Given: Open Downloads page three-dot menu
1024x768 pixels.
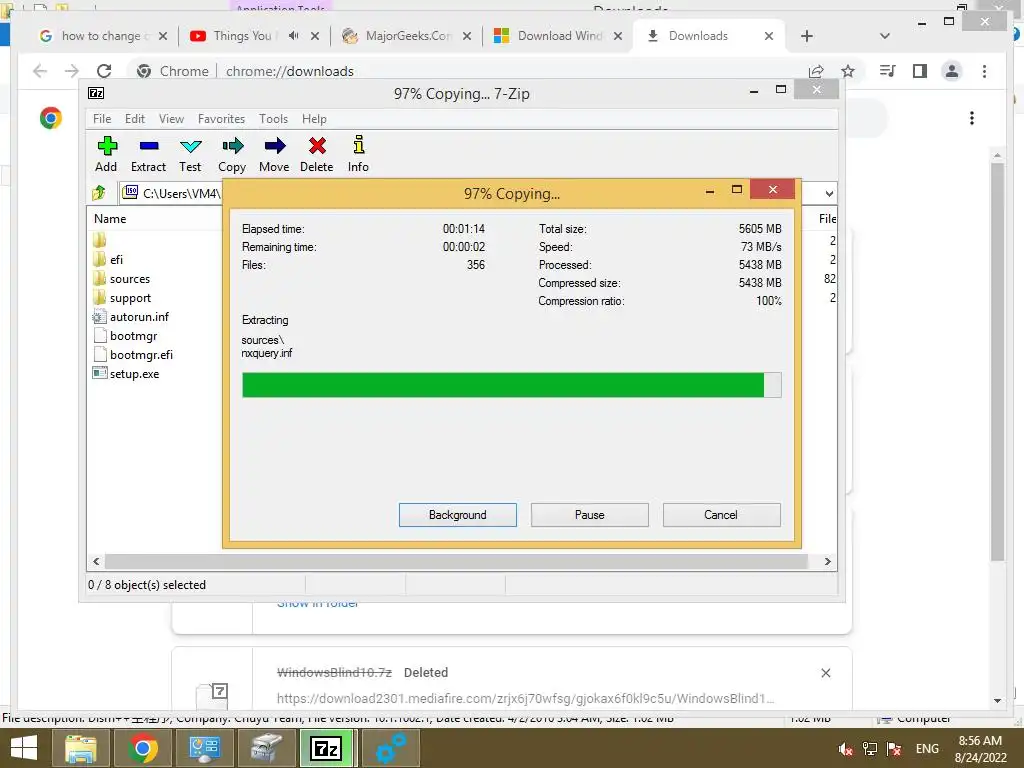Looking at the screenshot, I should 972,118.
